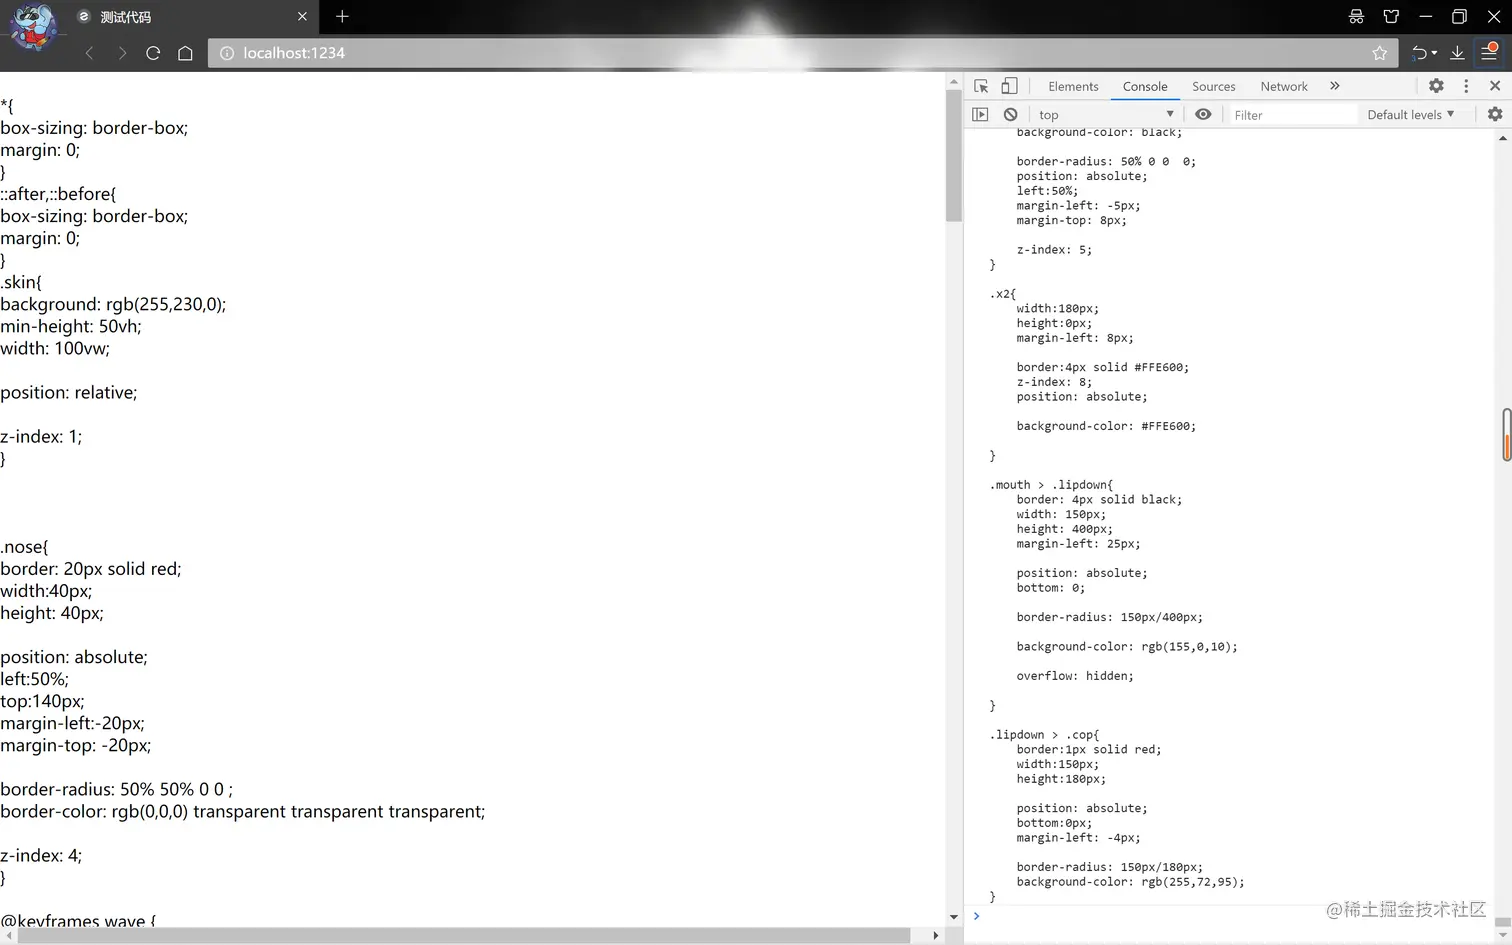Click the page's horizontal scrollbar thumb
The image size is (1512, 945).
pos(464,935)
